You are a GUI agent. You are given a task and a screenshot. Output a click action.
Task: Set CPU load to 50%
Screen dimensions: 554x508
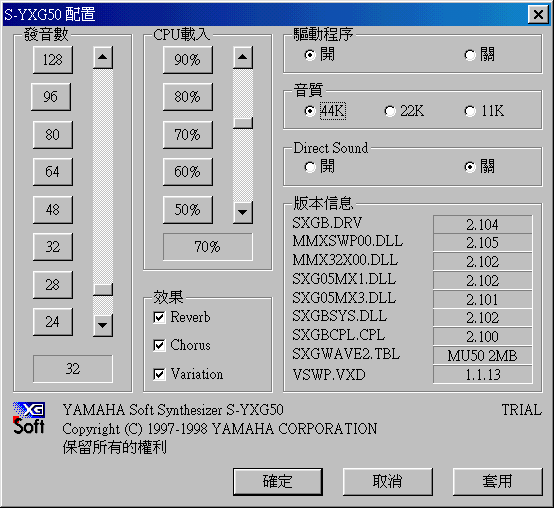pos(188,210)
